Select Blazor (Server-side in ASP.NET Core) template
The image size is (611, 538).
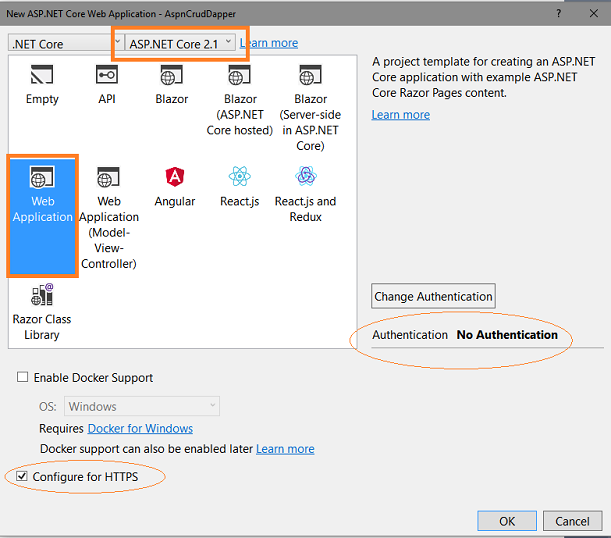point(310,108)
